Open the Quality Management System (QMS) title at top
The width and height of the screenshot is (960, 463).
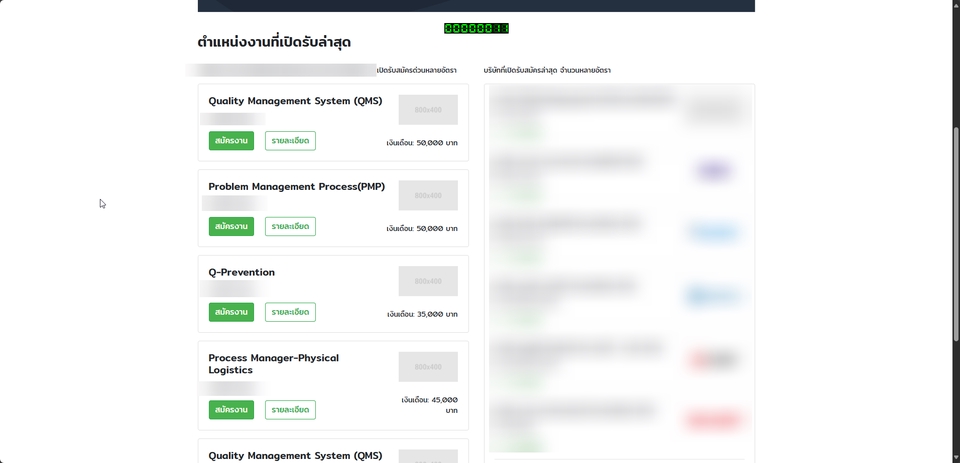pyautogui.click(x=295, y=101)
